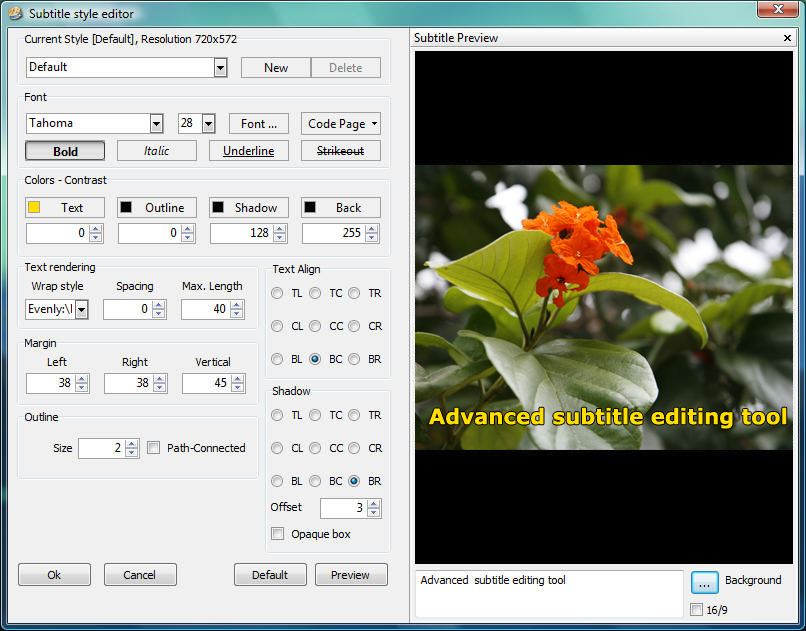
Task: Select Shadow CL radio button
Action: pyautogui.click(x=277, y=448)
